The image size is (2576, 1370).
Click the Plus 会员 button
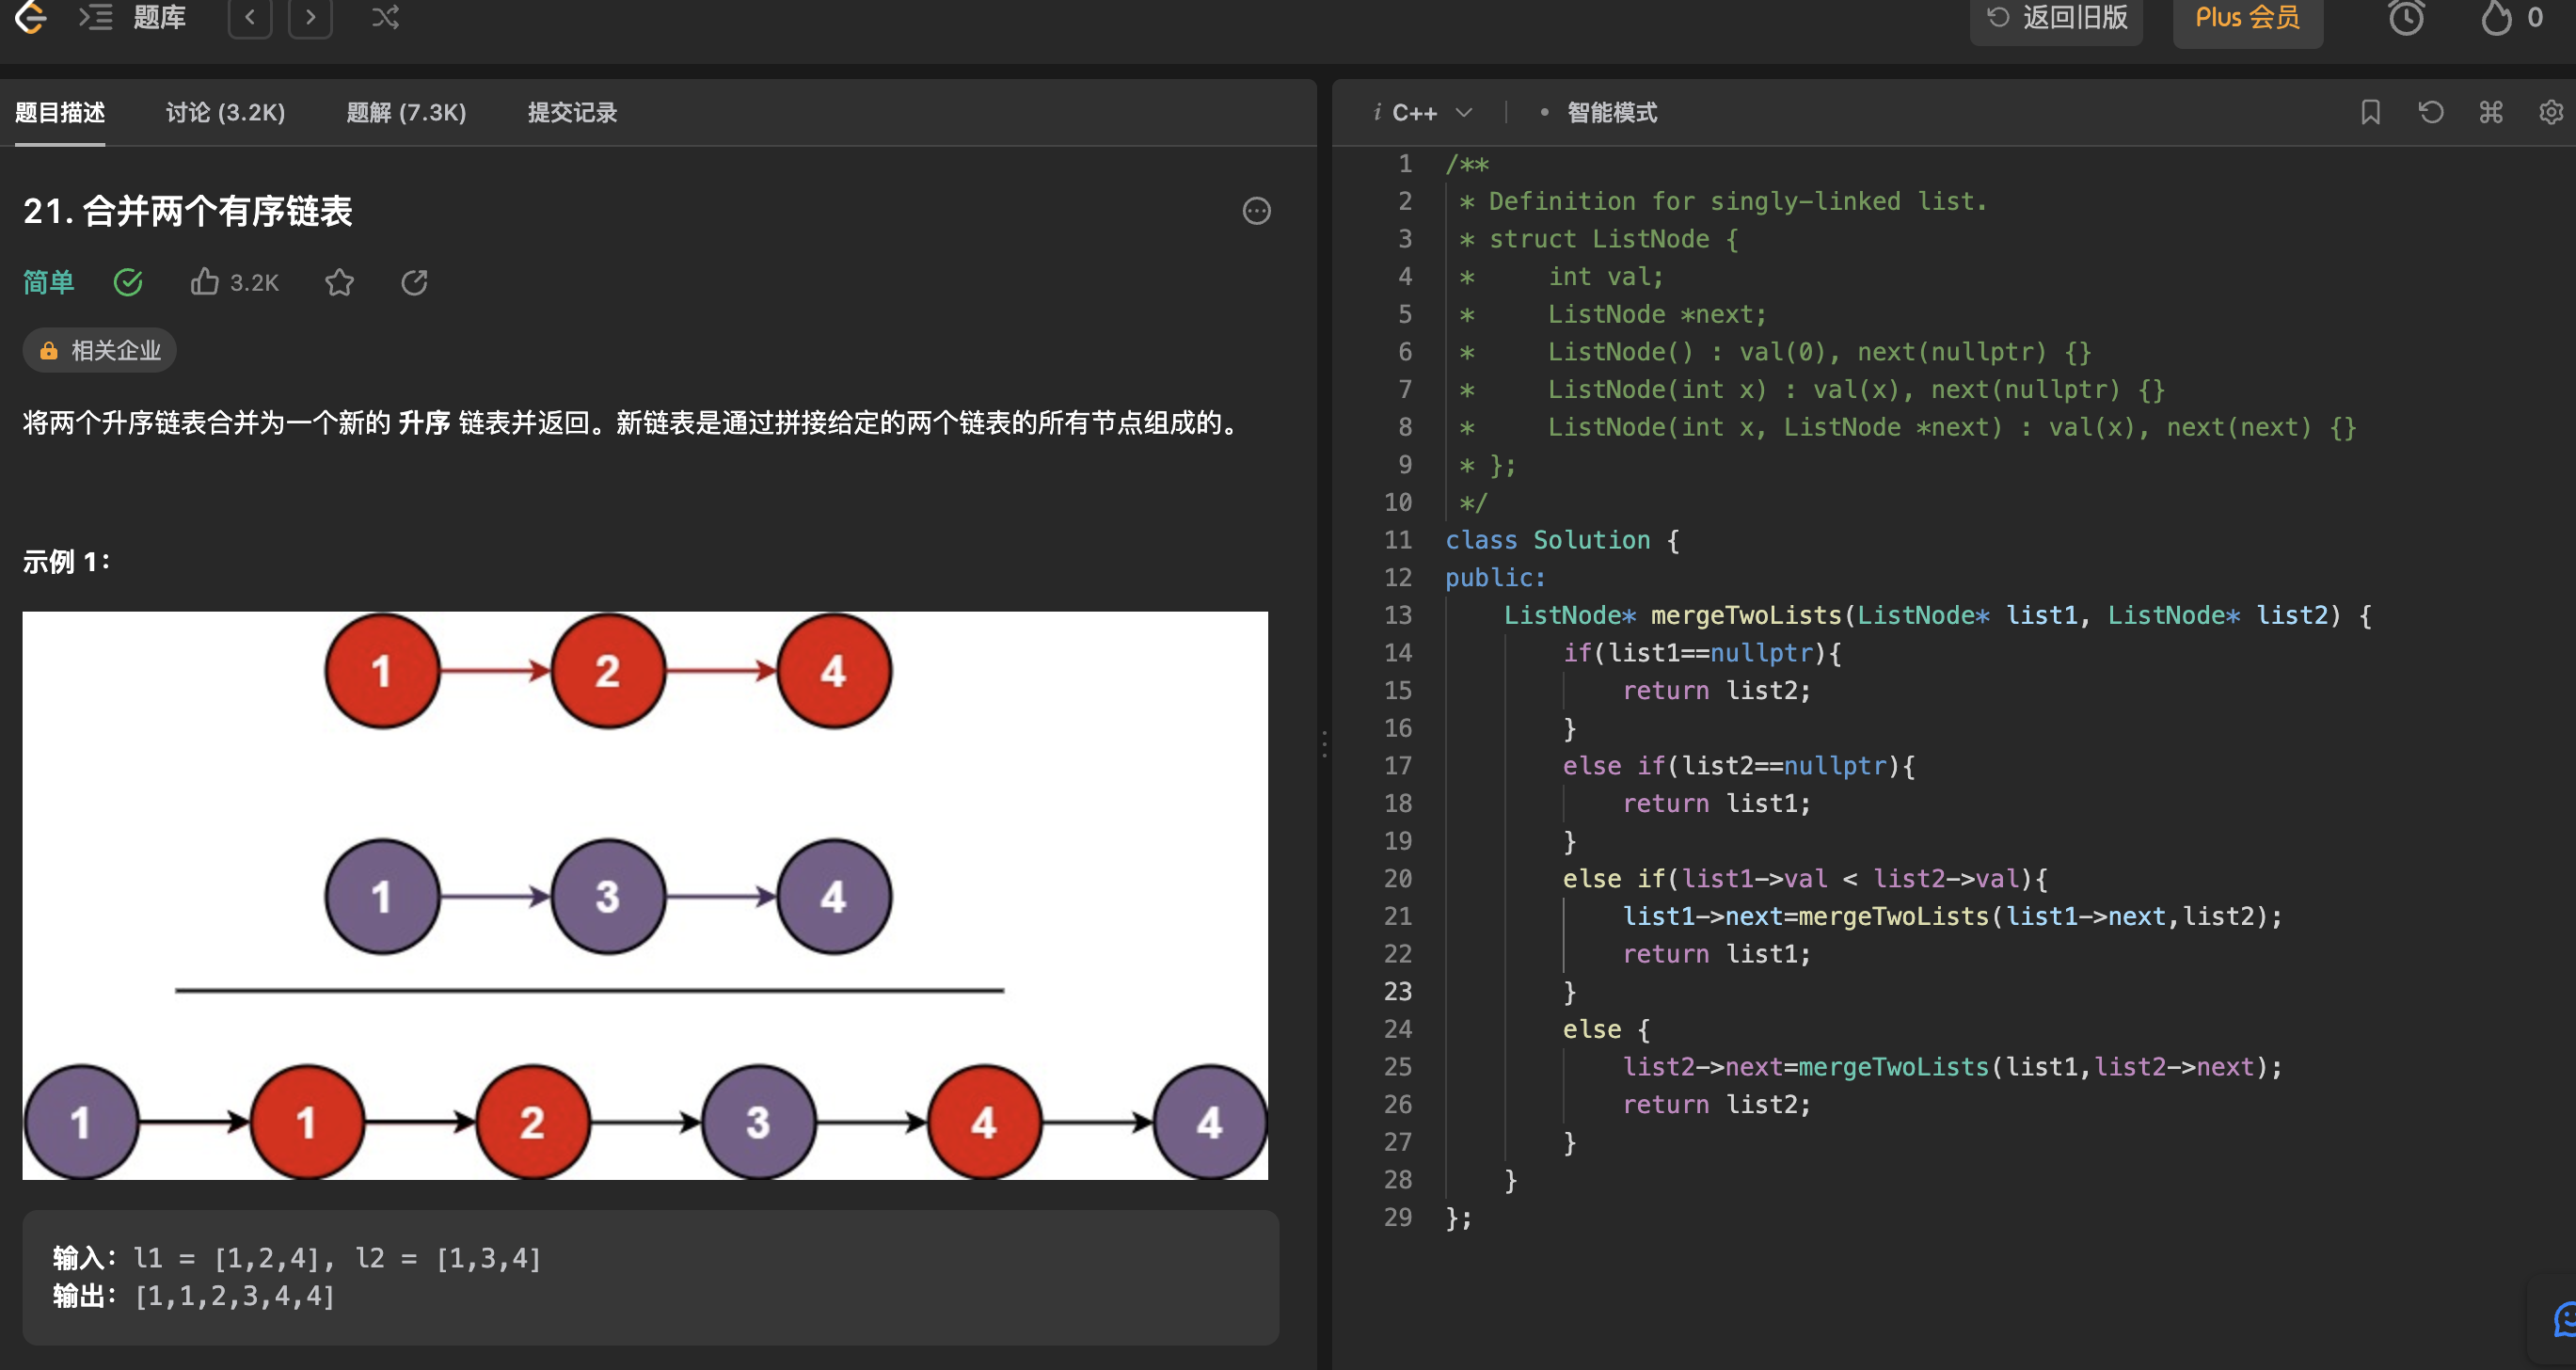pyautogui.click(x=2247, y=18)
